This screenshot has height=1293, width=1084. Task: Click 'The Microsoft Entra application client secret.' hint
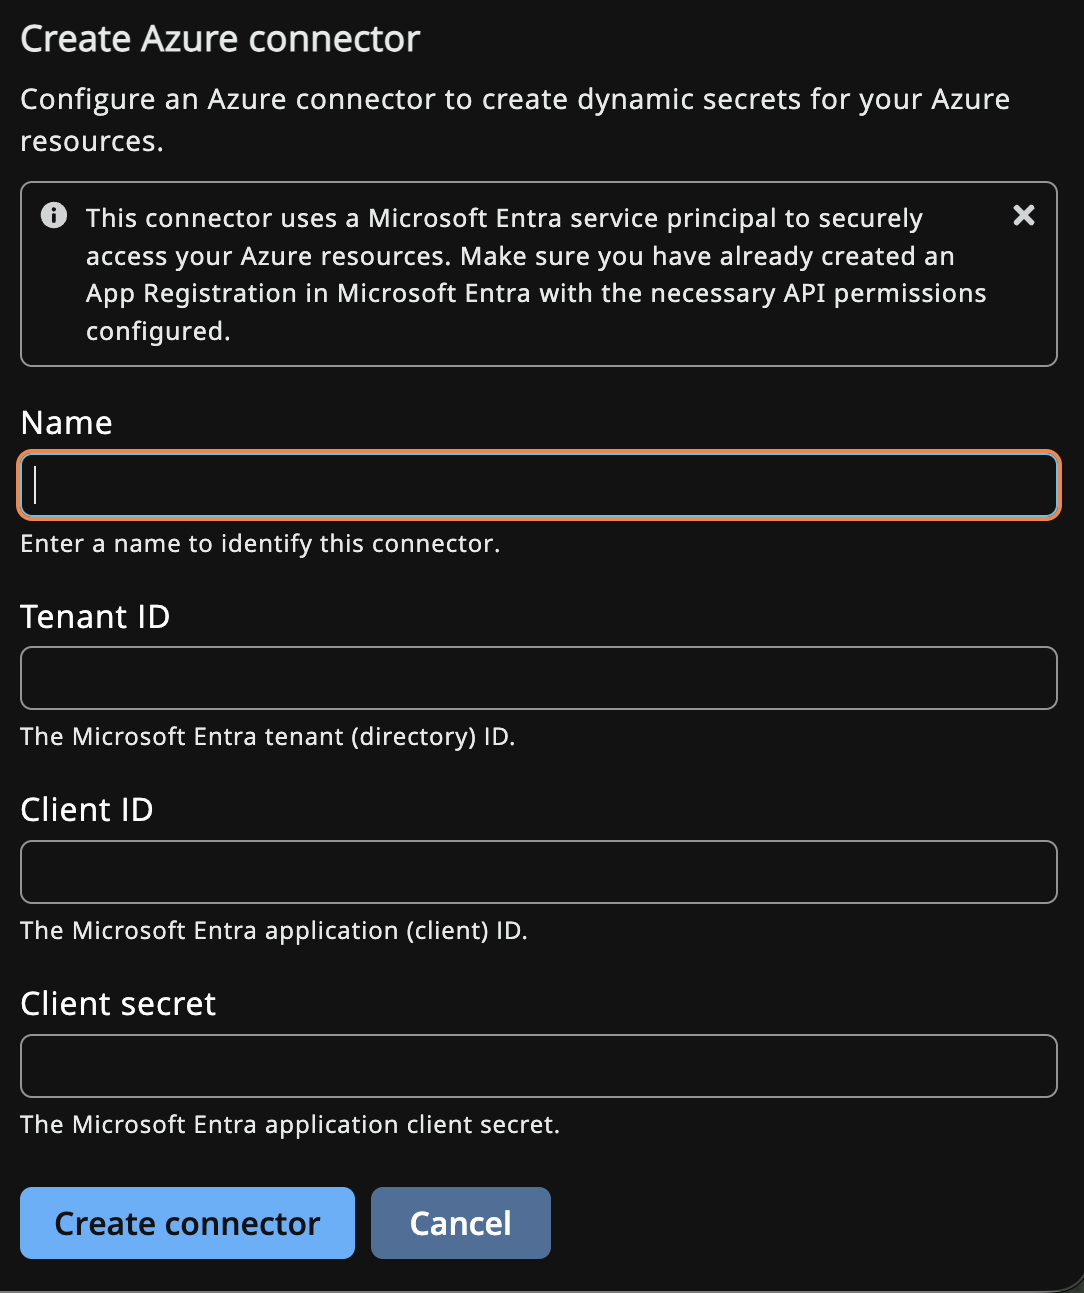pos(290,1125)
